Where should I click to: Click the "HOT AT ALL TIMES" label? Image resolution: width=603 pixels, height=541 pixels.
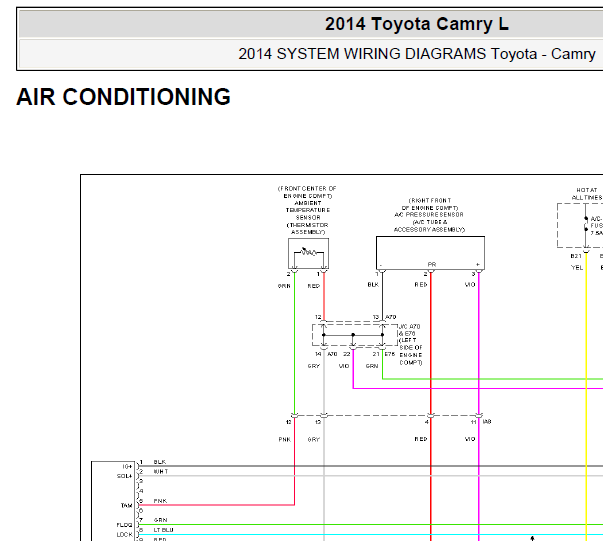pos(587,194)
